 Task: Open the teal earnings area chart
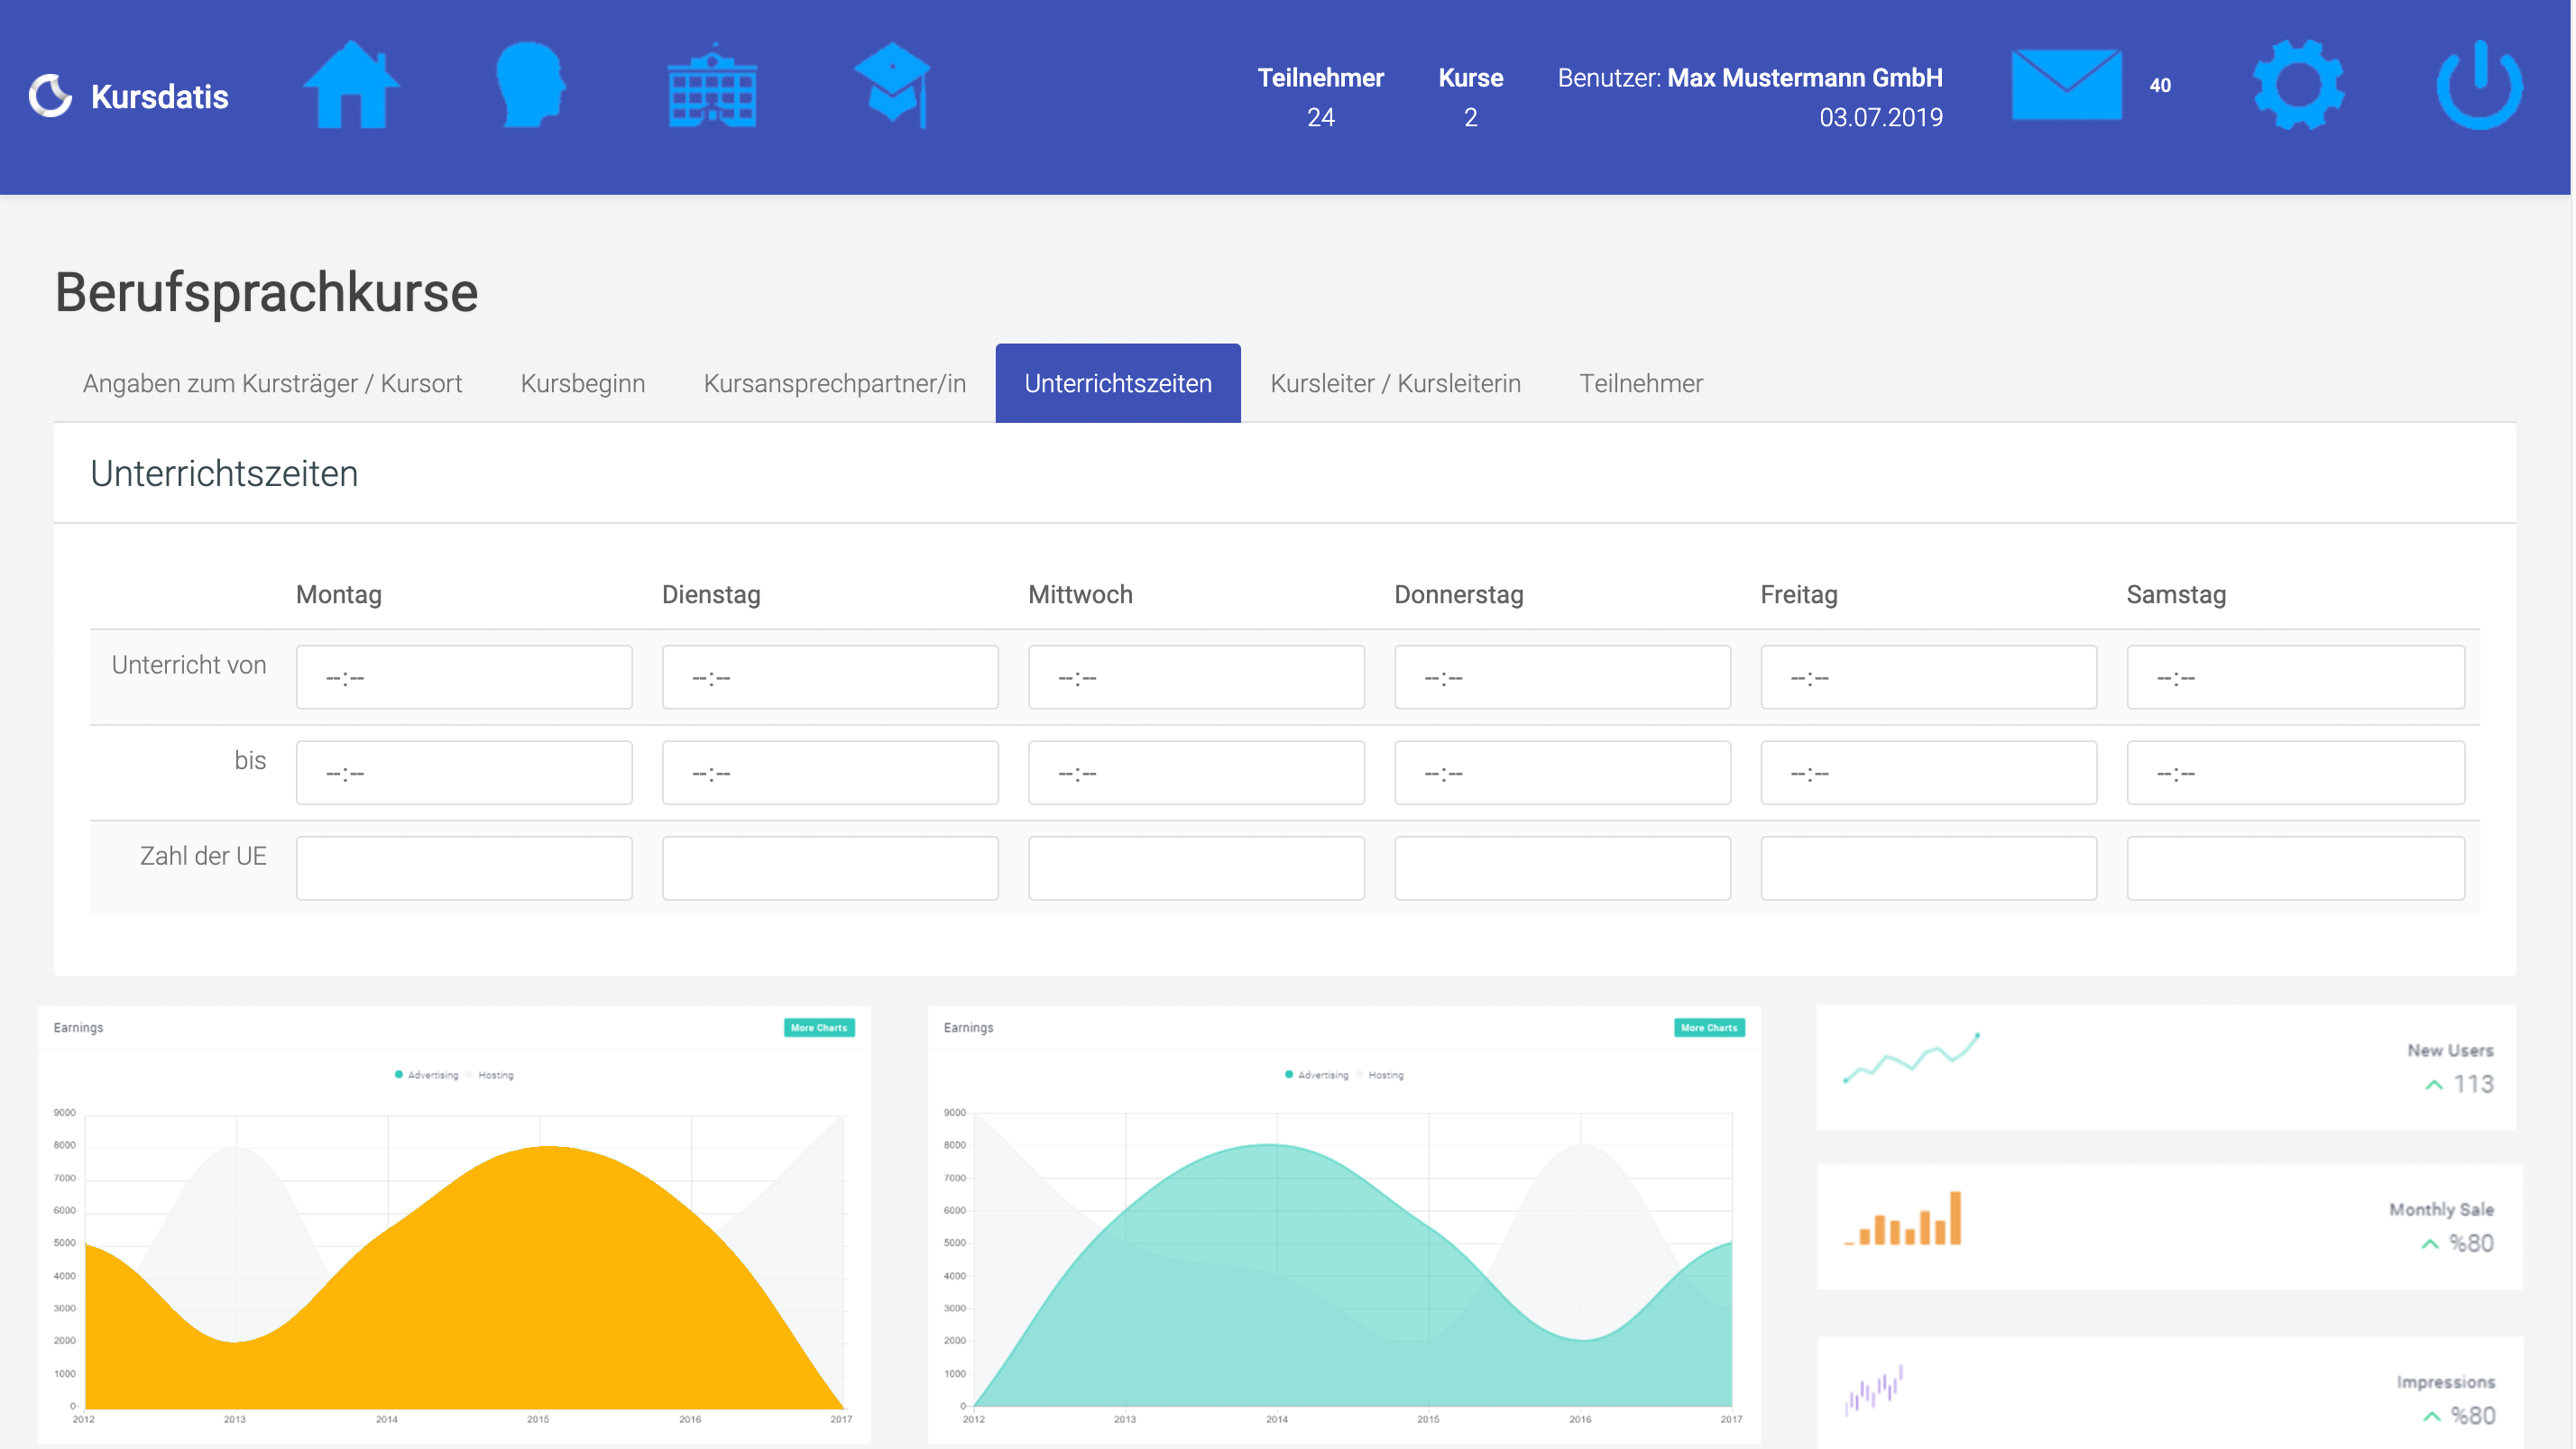(1352, 1260)
